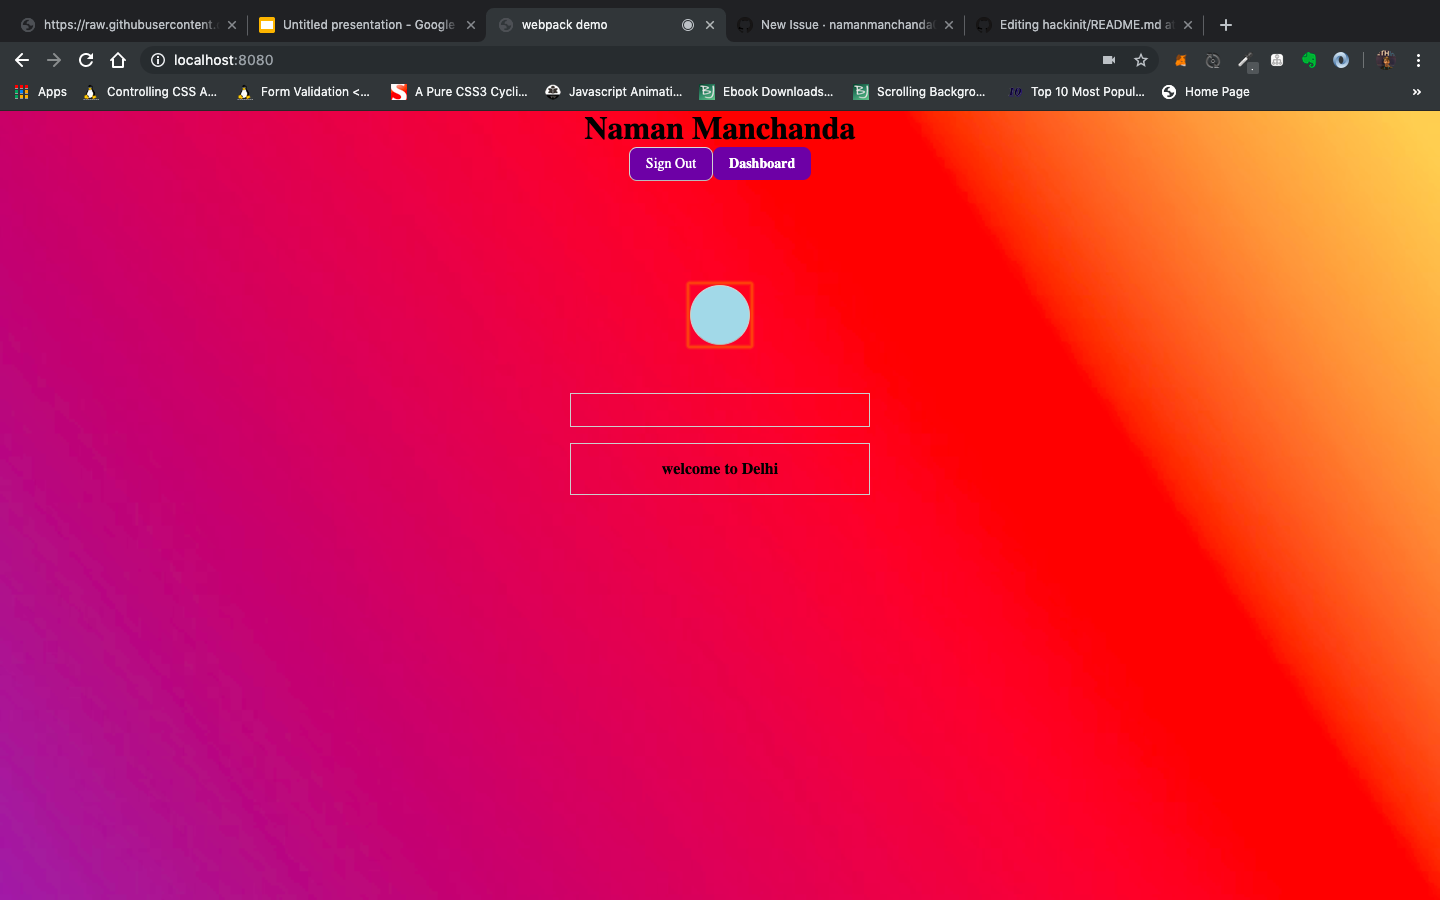
Task: Go back using the browser back arrow
Action: (x=22, y=60)
